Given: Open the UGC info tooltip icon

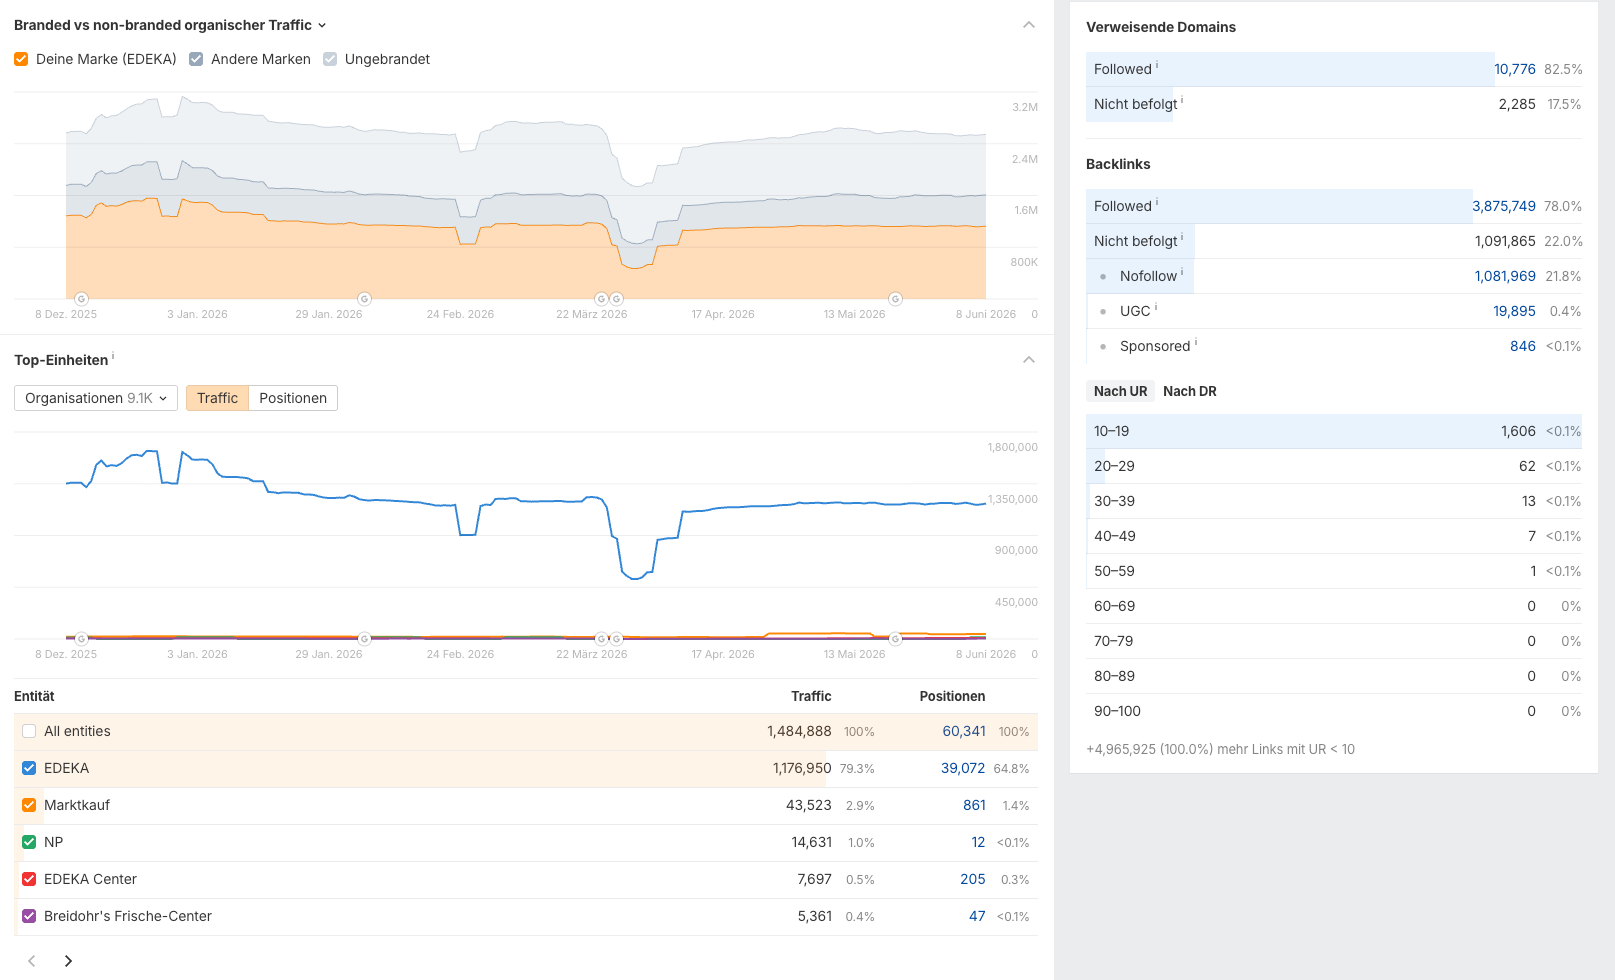Looking at the screenshot, I should (1156, 307).
